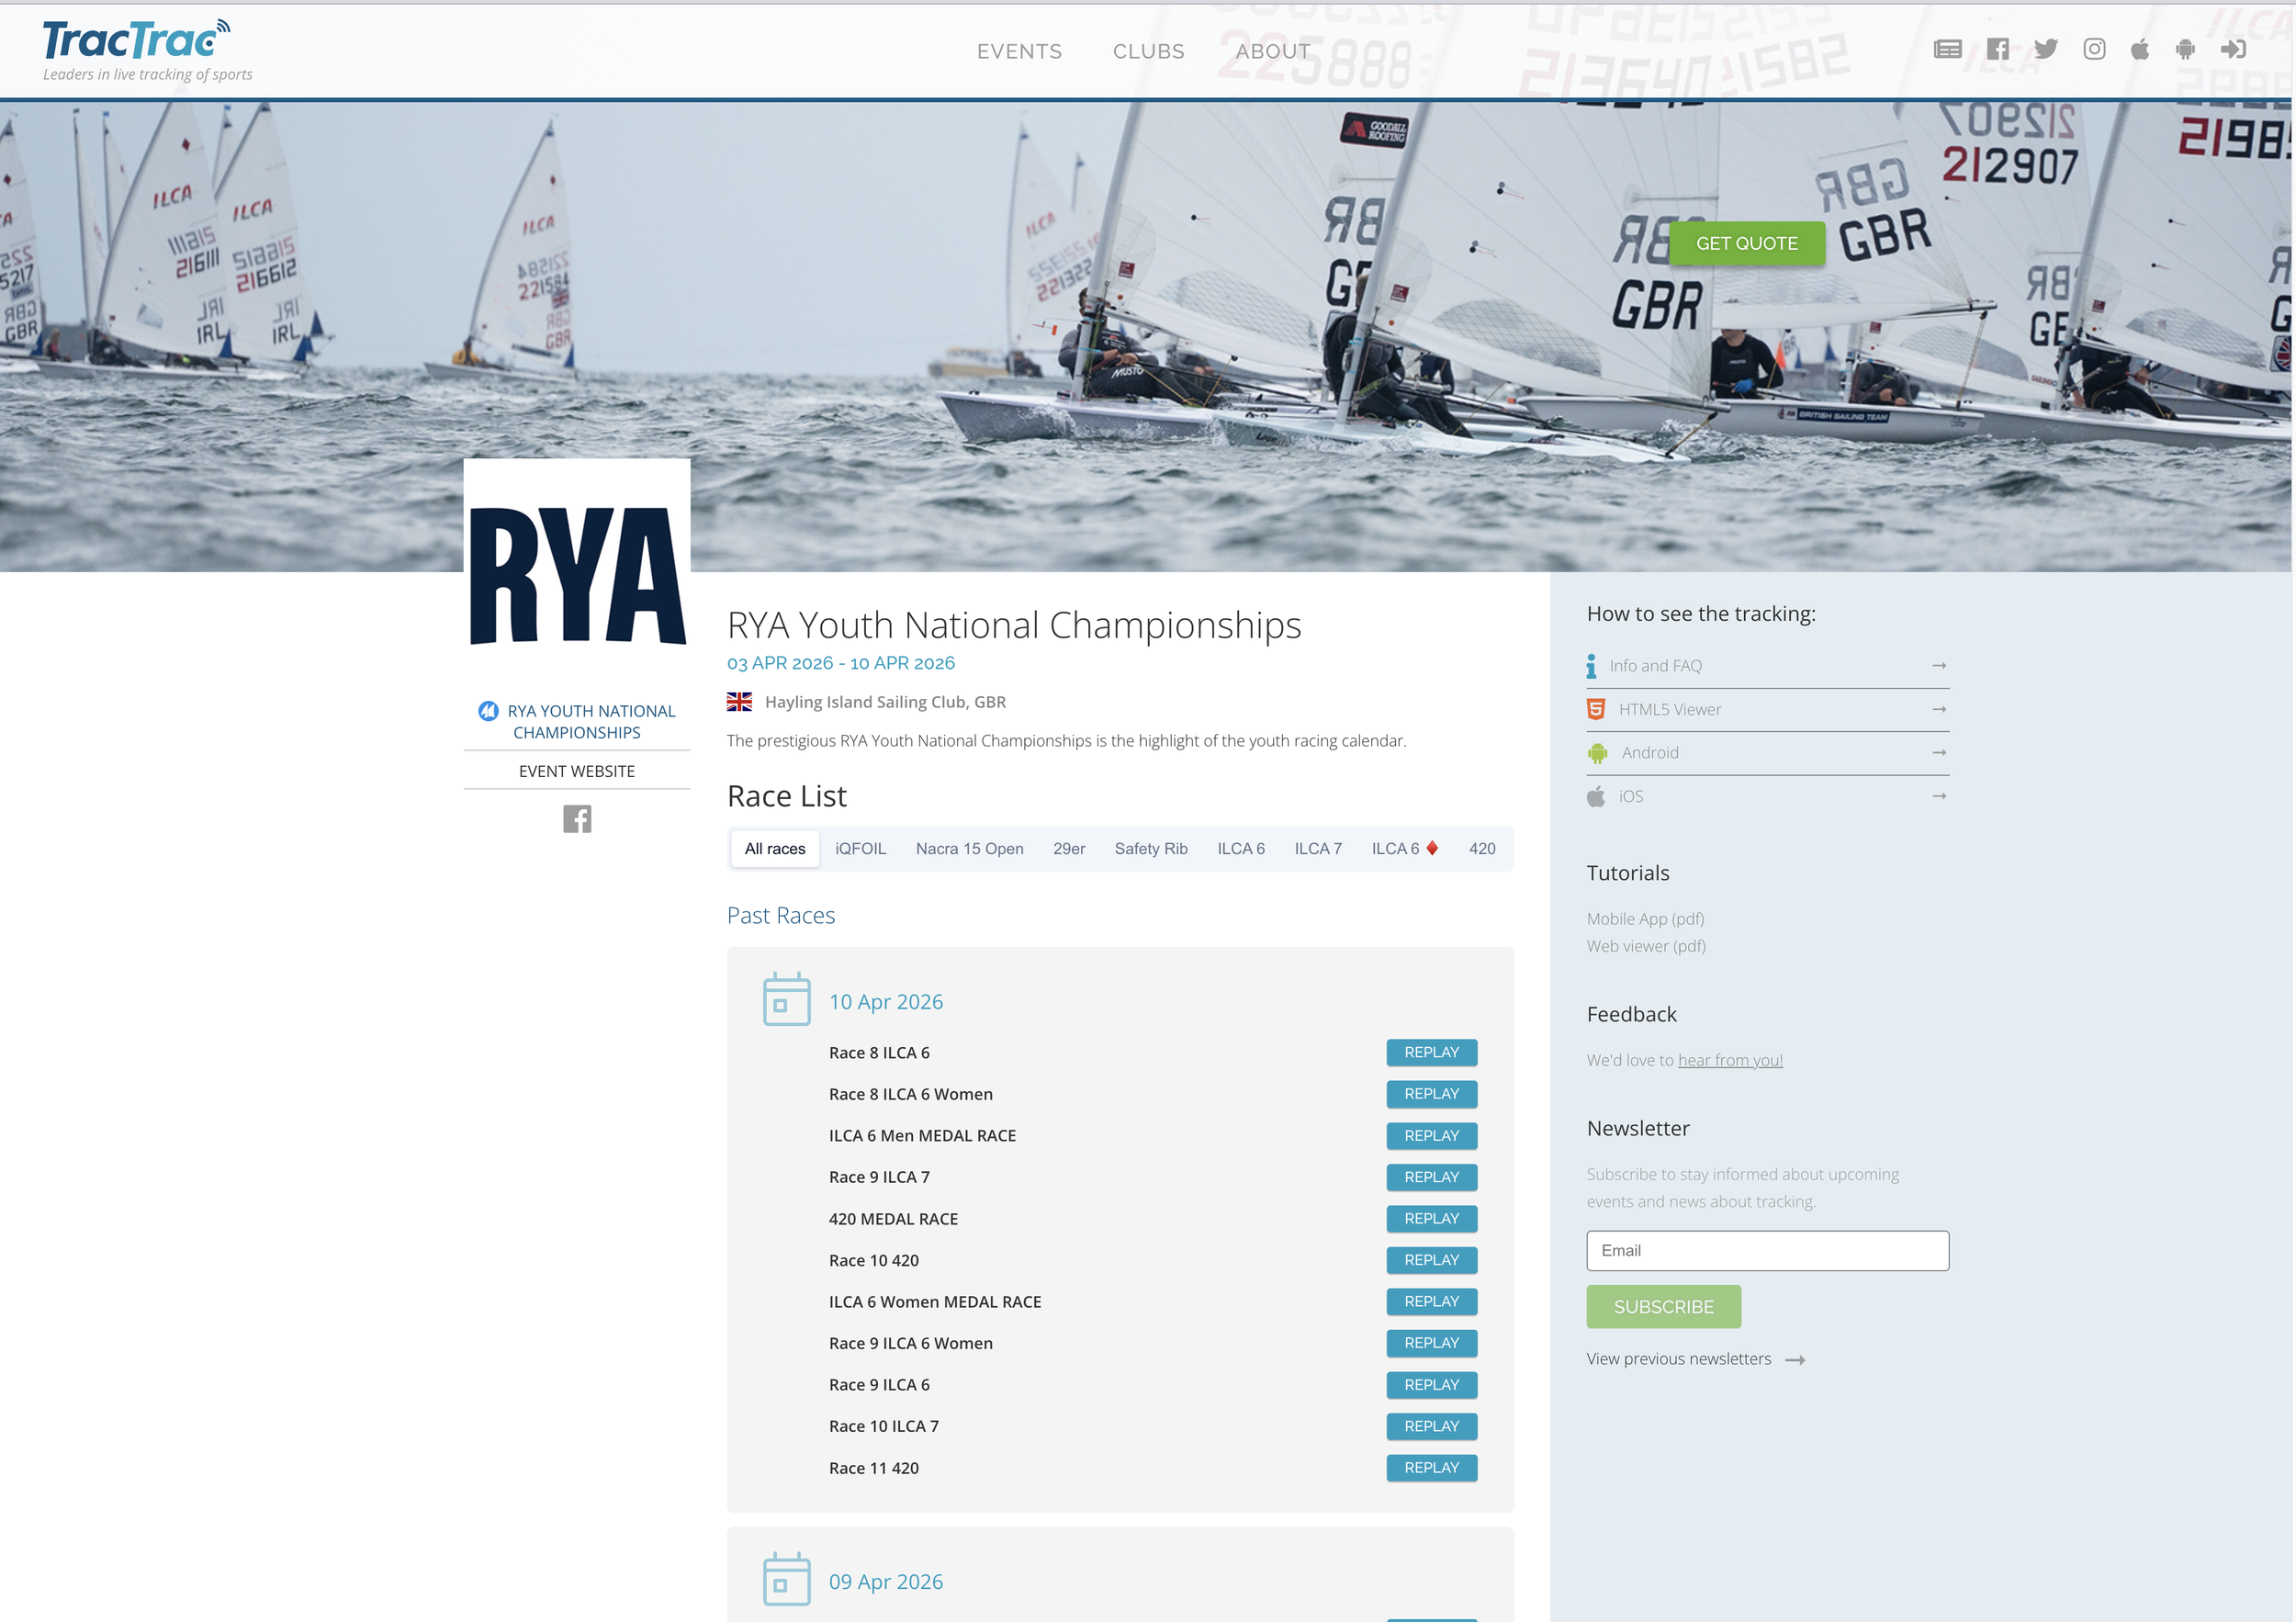Click the Apple app icon in header
The image size is (2296, 1622).
2139,50
